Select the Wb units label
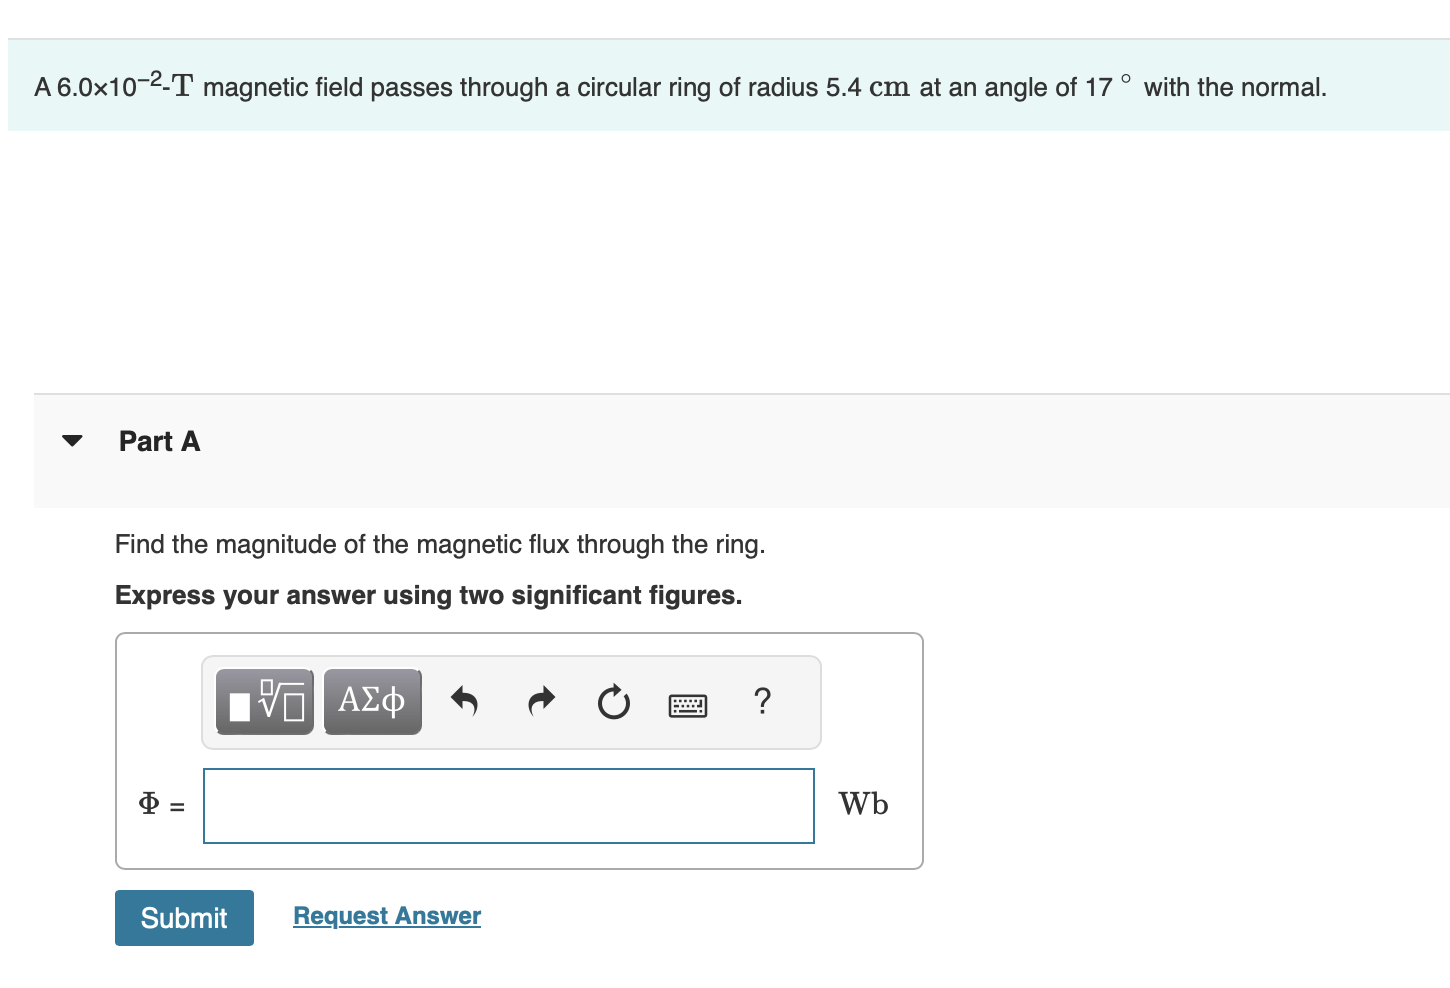 click(x=864, y=804)
